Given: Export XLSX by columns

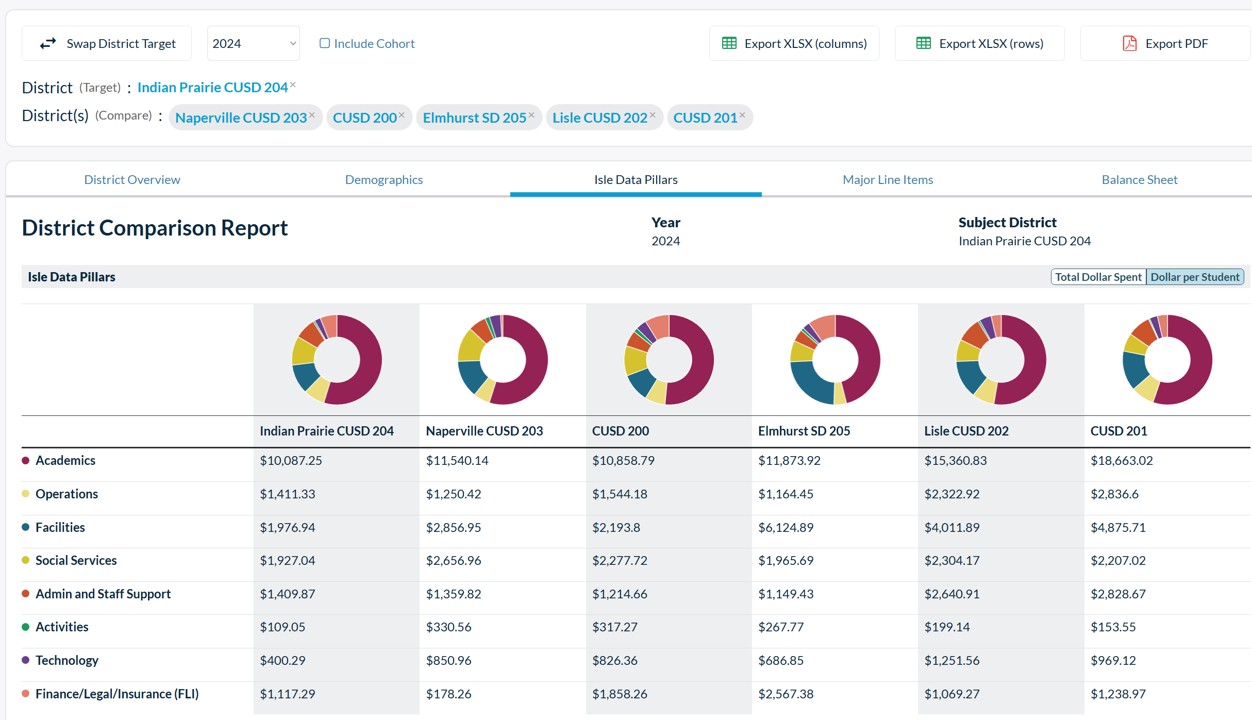Looking at the screenshot, I should click(794, 43).
